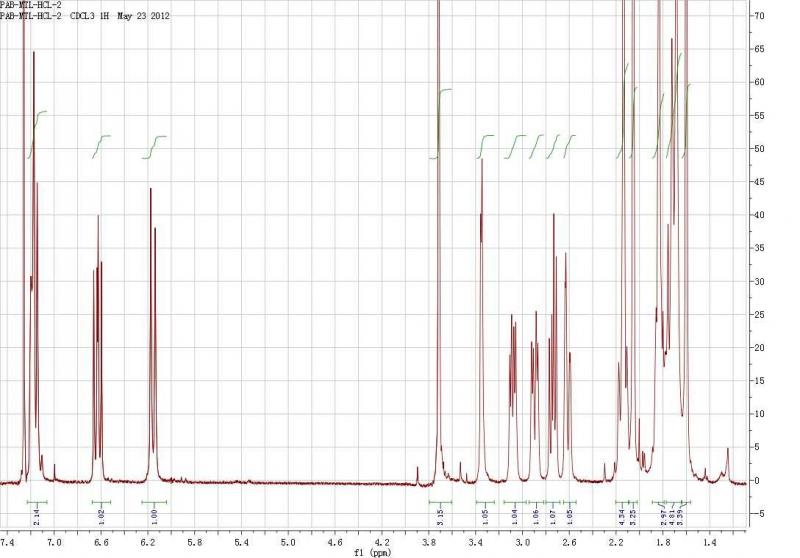The width and height of the screenshot is (800, 558).
Task: Click the green integral curve above 6.6 ppm
Action: coord(101,146)
